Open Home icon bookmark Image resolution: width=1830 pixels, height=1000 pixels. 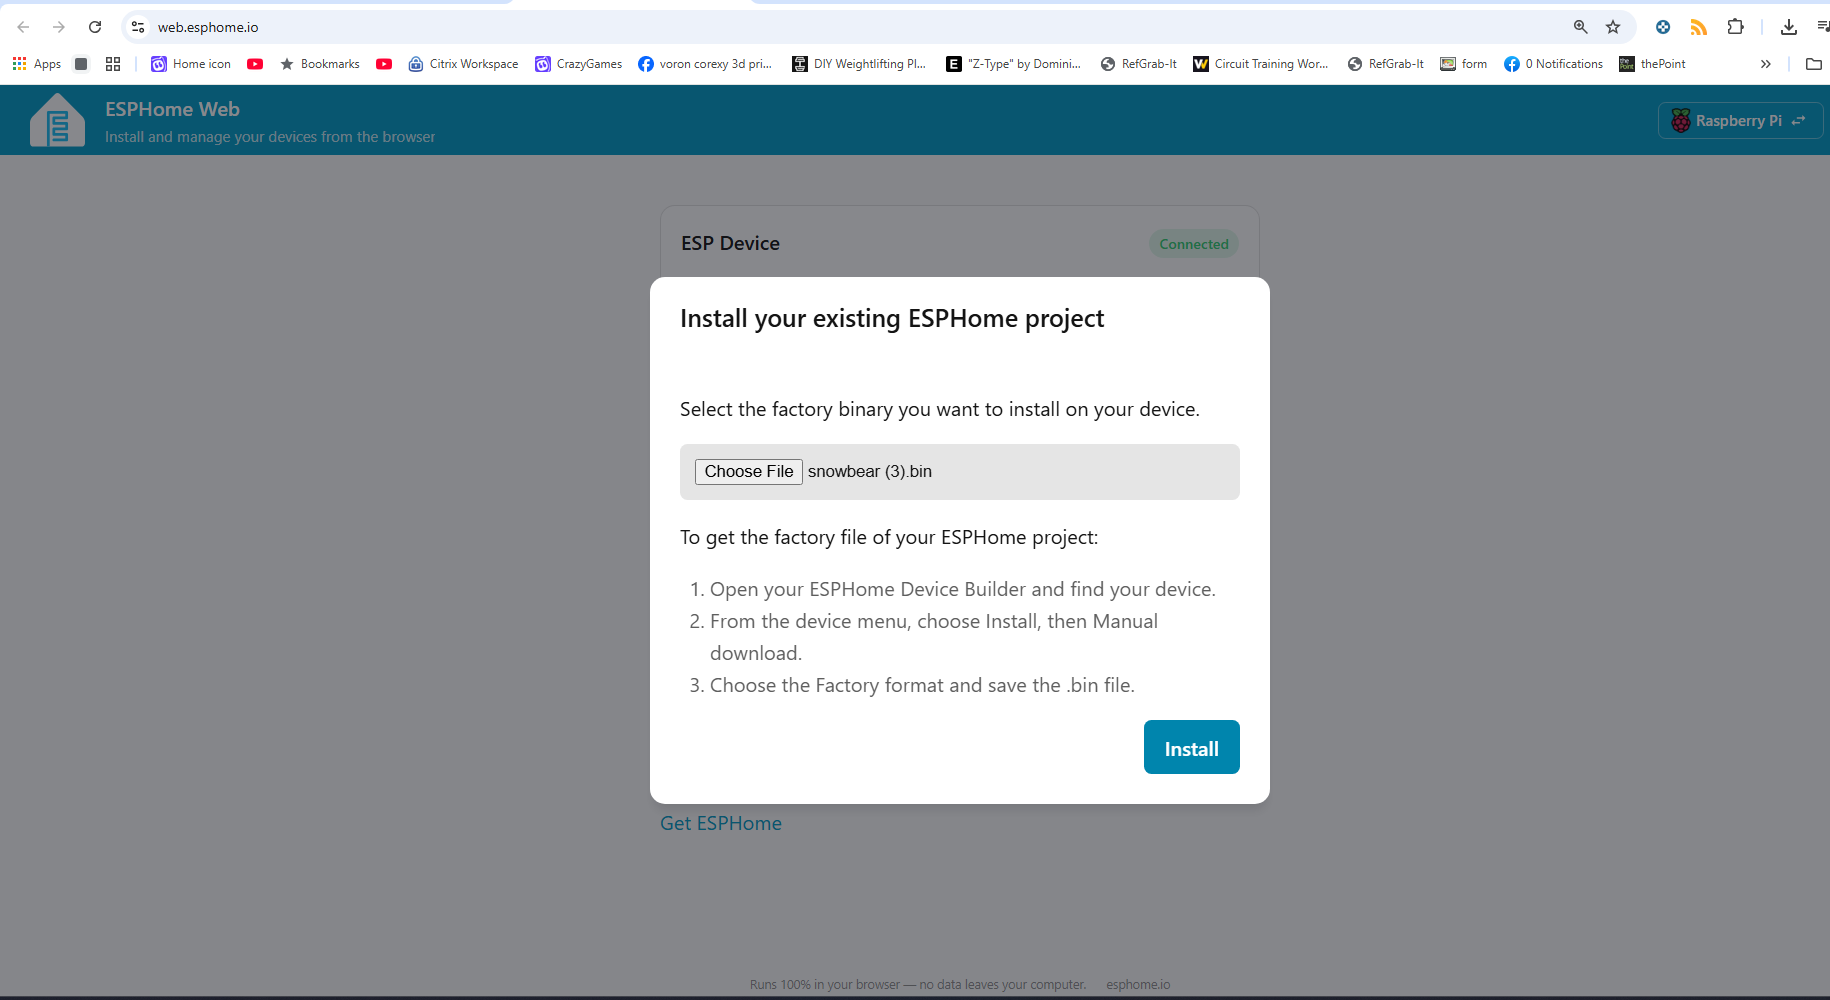tap(191, 64)
